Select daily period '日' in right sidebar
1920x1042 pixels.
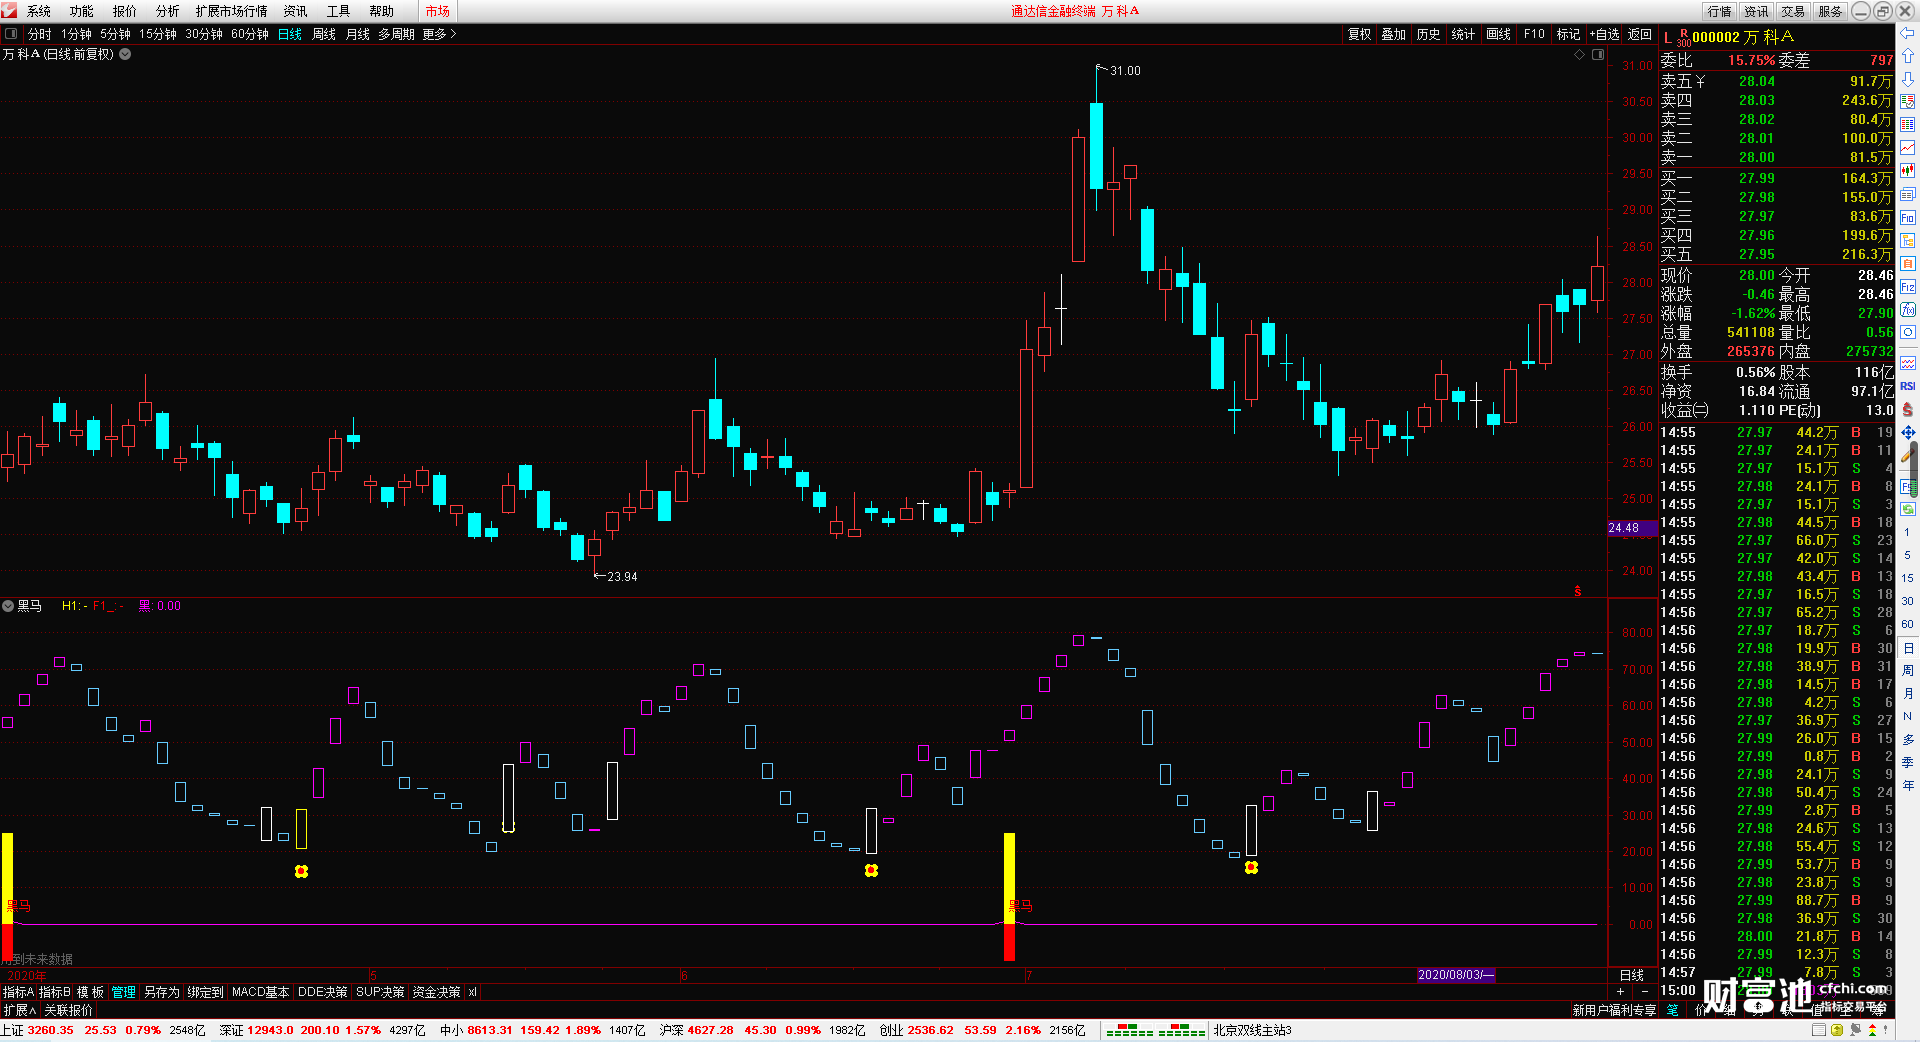1908,648
